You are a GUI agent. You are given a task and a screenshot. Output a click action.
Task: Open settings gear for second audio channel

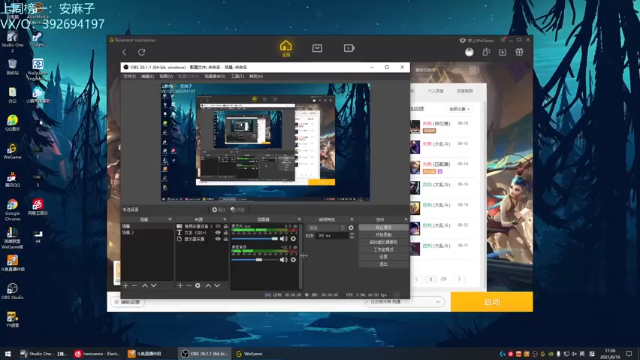pyautogui.click(x=293, y=260)
